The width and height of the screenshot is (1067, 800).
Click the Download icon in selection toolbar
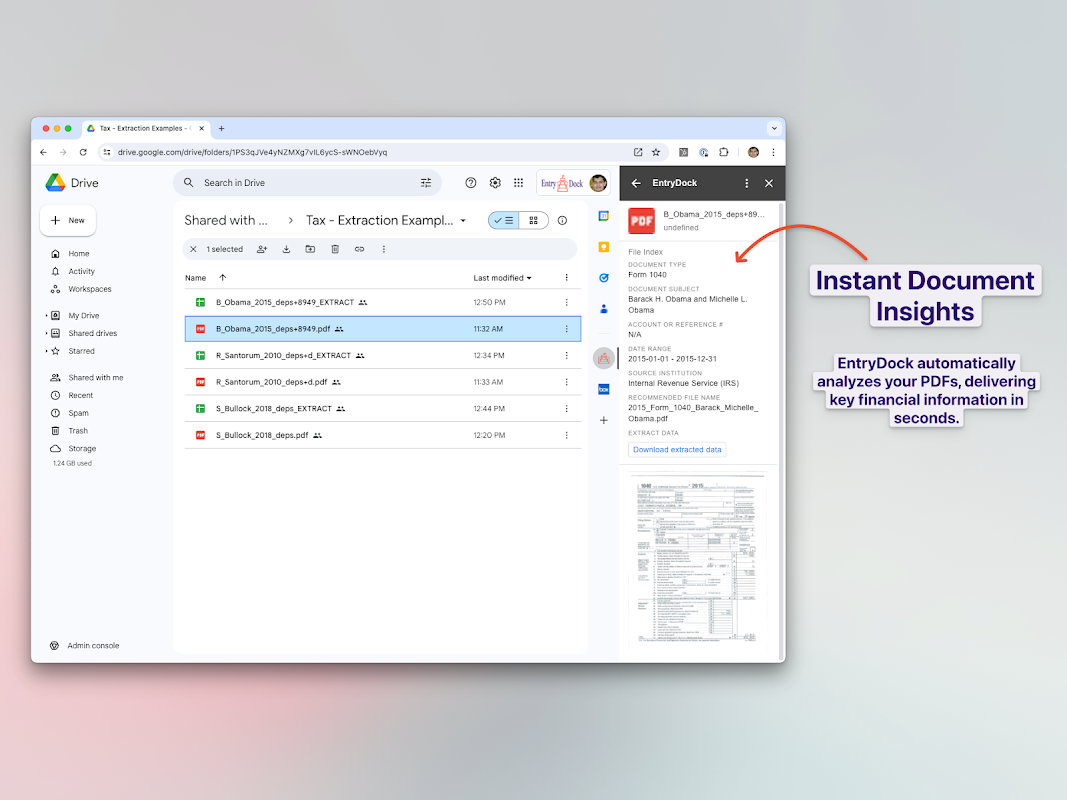pyautogui.click(x=286, y=249)
